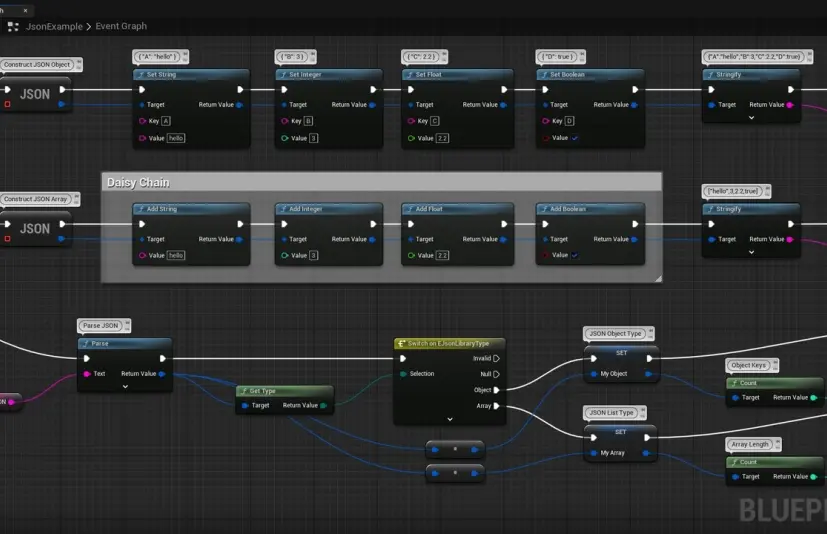The width and height of the screenshot is (827, 534).
Task: Toggle the comment bubble pin on Parse JSON
Action: [x=127, y=323]
